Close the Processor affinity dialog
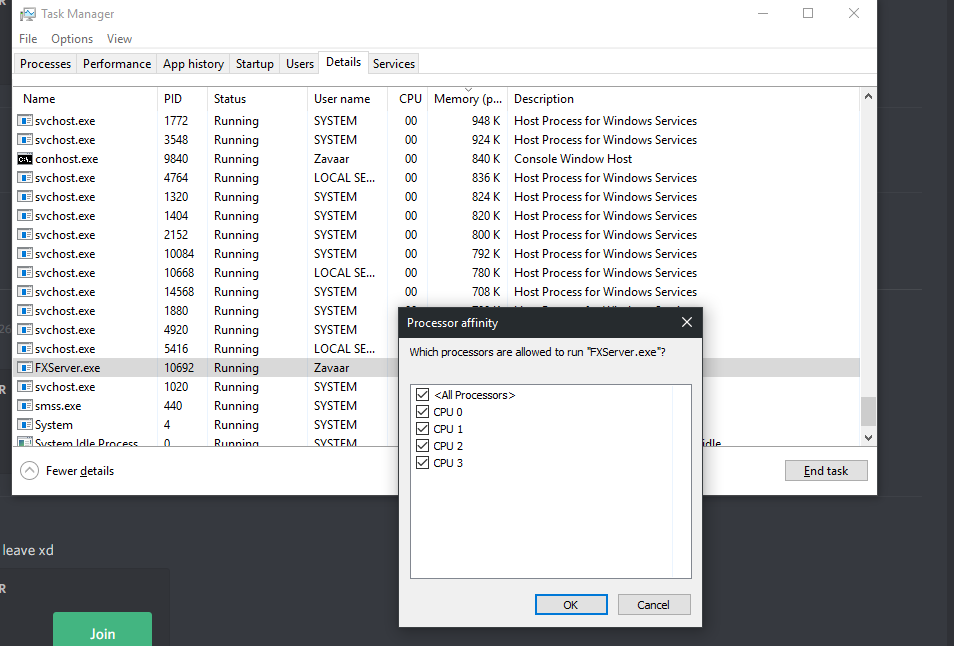 coord(687,322)
